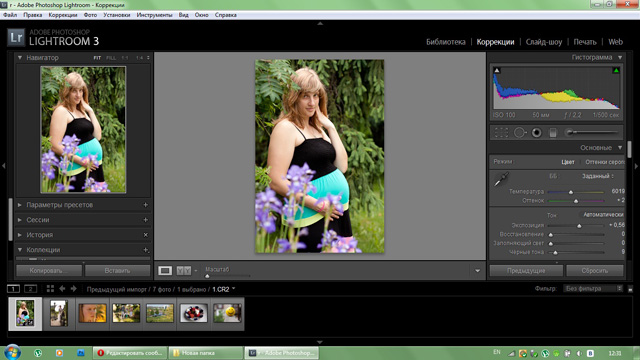Open the Windows Start button
The width and height of the screenshot is (640, 360).
(11, 353)
